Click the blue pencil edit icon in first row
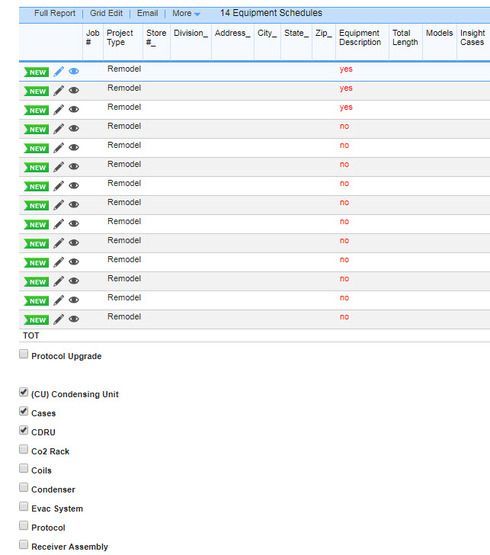Viewport: 490px width, 555px height. (x=58, y=71)
